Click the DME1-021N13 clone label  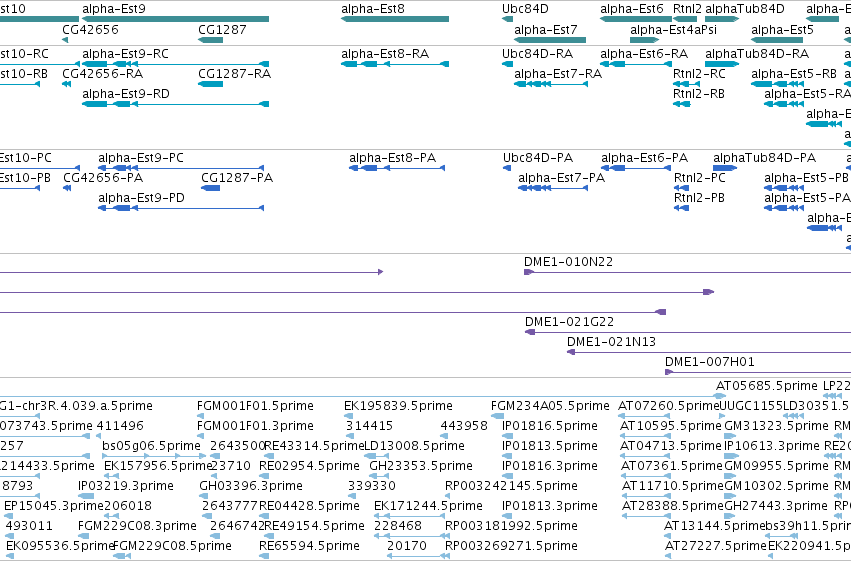click(611, 342)
